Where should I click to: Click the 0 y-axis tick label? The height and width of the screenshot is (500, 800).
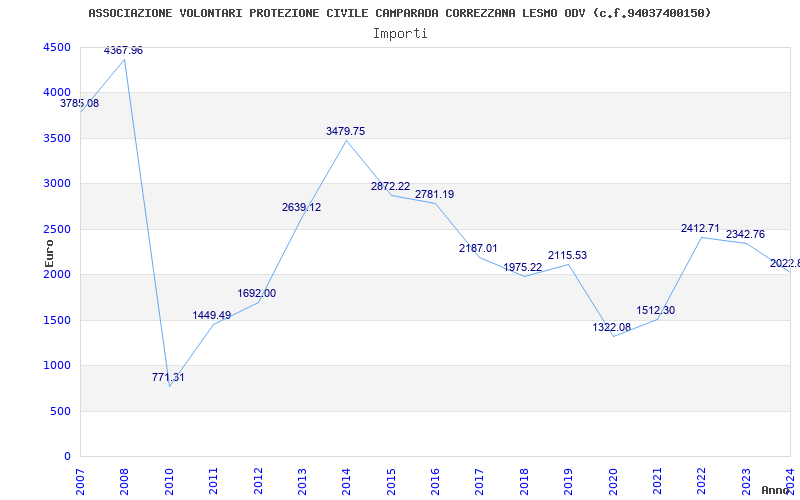(68, 457)
